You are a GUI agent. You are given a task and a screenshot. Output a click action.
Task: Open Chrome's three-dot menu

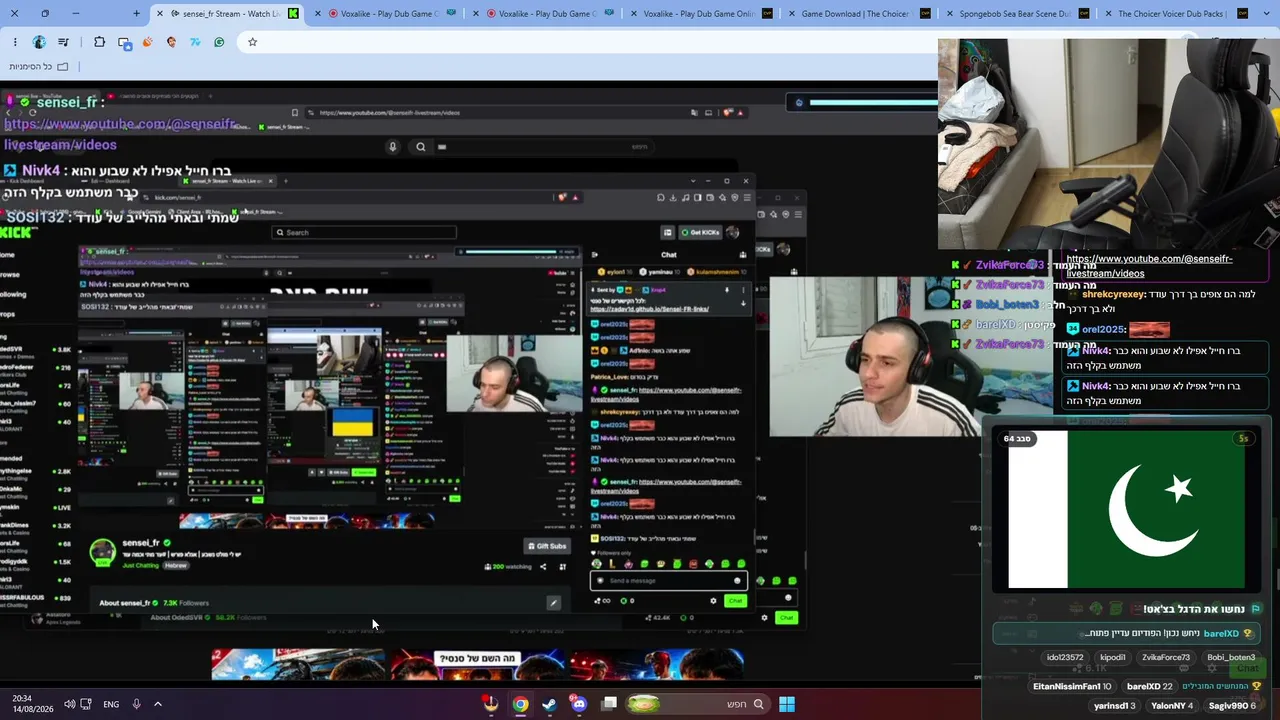(15, 42)
